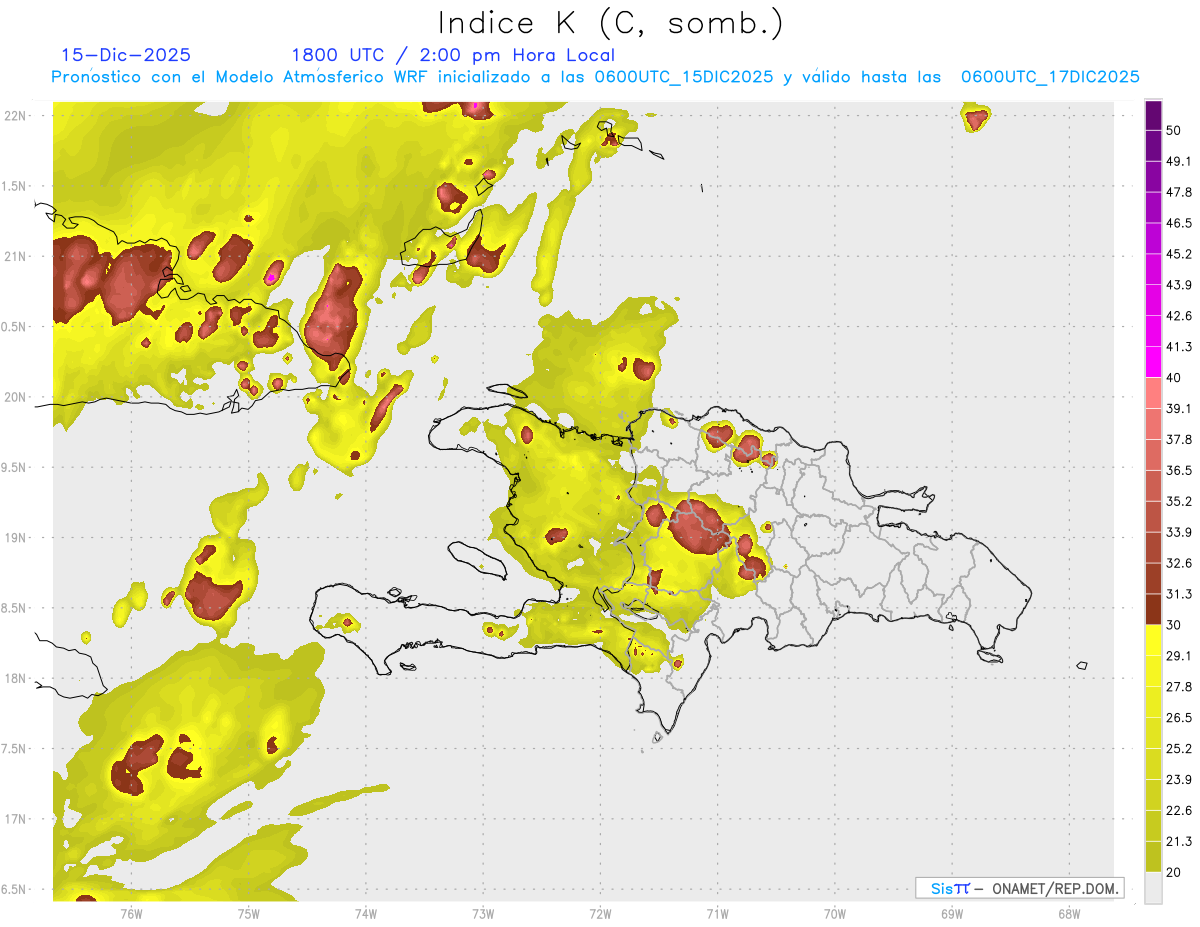Click the colorbar value "45.2"
1200x927 pixels.
click(x=1179, y=254)
